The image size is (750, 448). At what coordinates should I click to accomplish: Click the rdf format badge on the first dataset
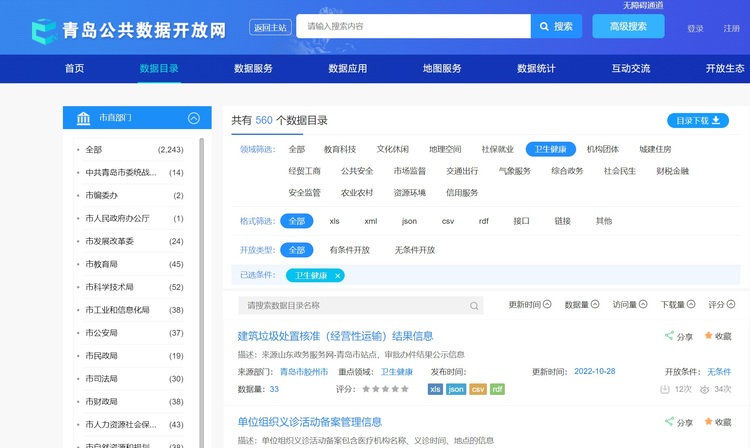point(499,389)
